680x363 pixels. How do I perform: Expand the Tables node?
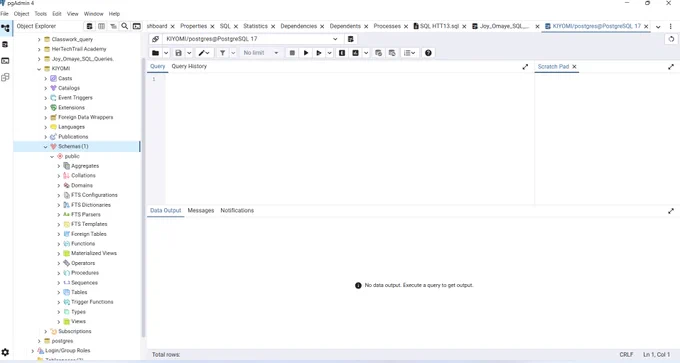(59, 292)
